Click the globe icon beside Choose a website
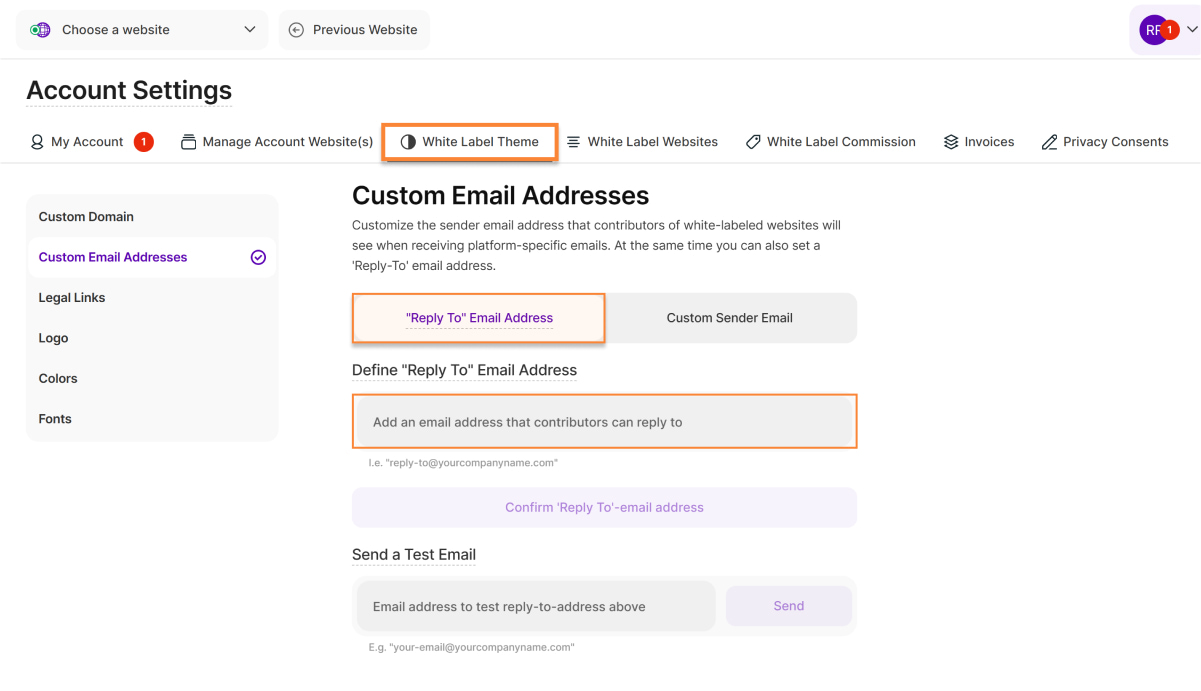Image resolution: width=1201 pixels, height=691 pixels. [40, 30]
